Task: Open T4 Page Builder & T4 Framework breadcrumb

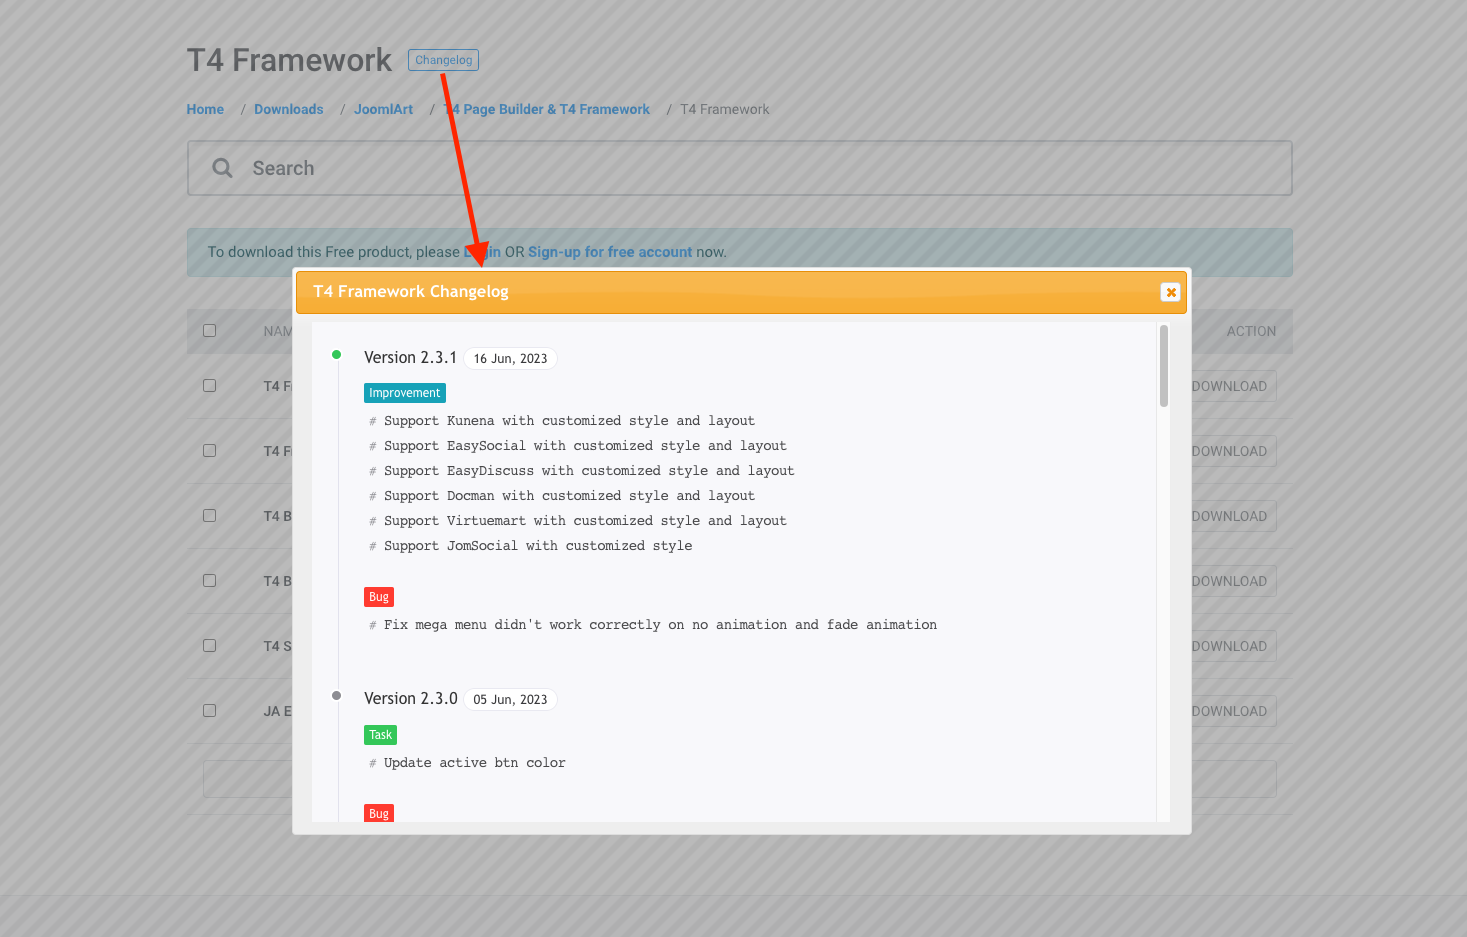Action: click(547, 109)
